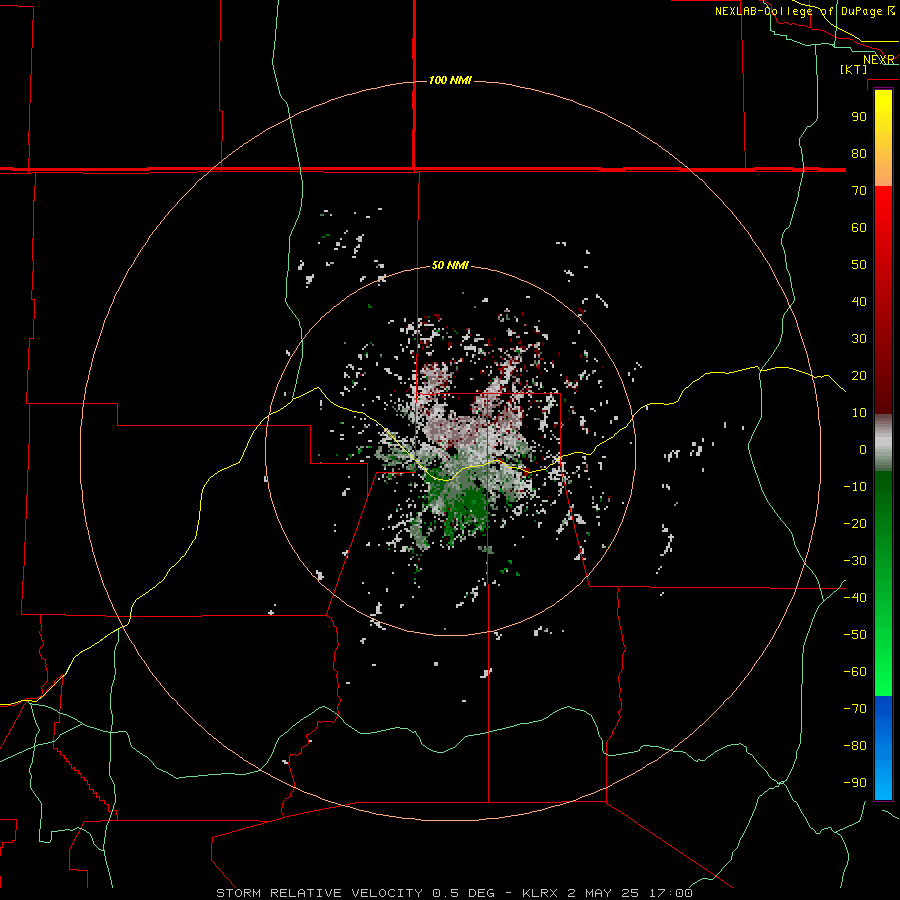This screenshot has height=900, width=900.
Task: Click the 70 value on velocity scale
Action: (859, 191)
